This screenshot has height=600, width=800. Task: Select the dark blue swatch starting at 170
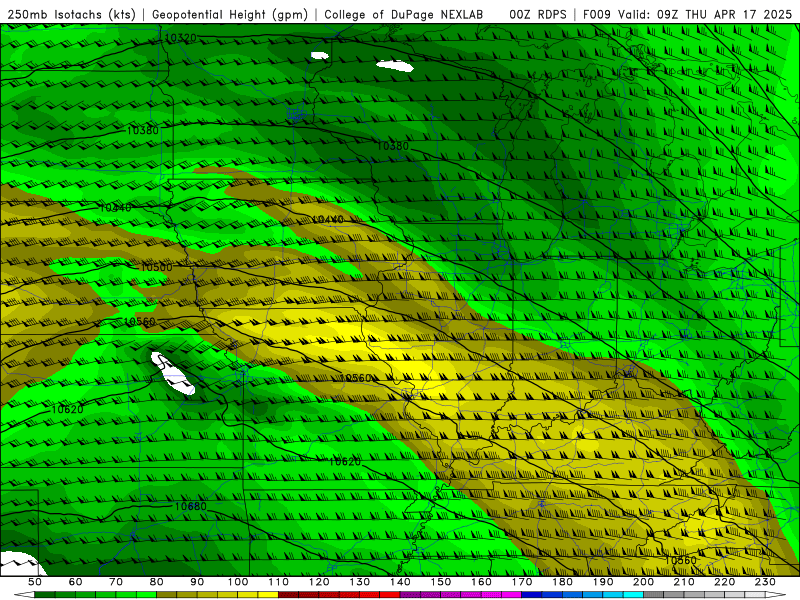(532, 594)
